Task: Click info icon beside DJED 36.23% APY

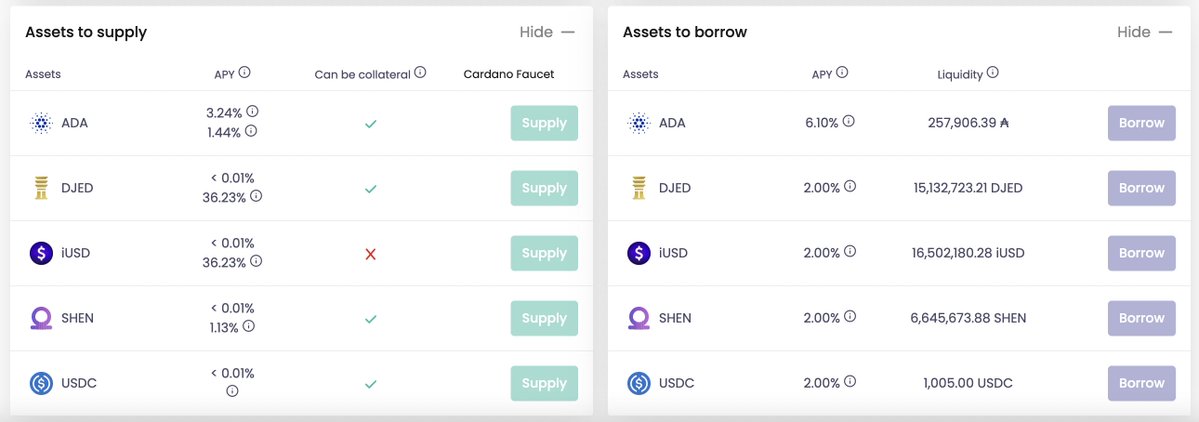Action: tap(256, 196)
